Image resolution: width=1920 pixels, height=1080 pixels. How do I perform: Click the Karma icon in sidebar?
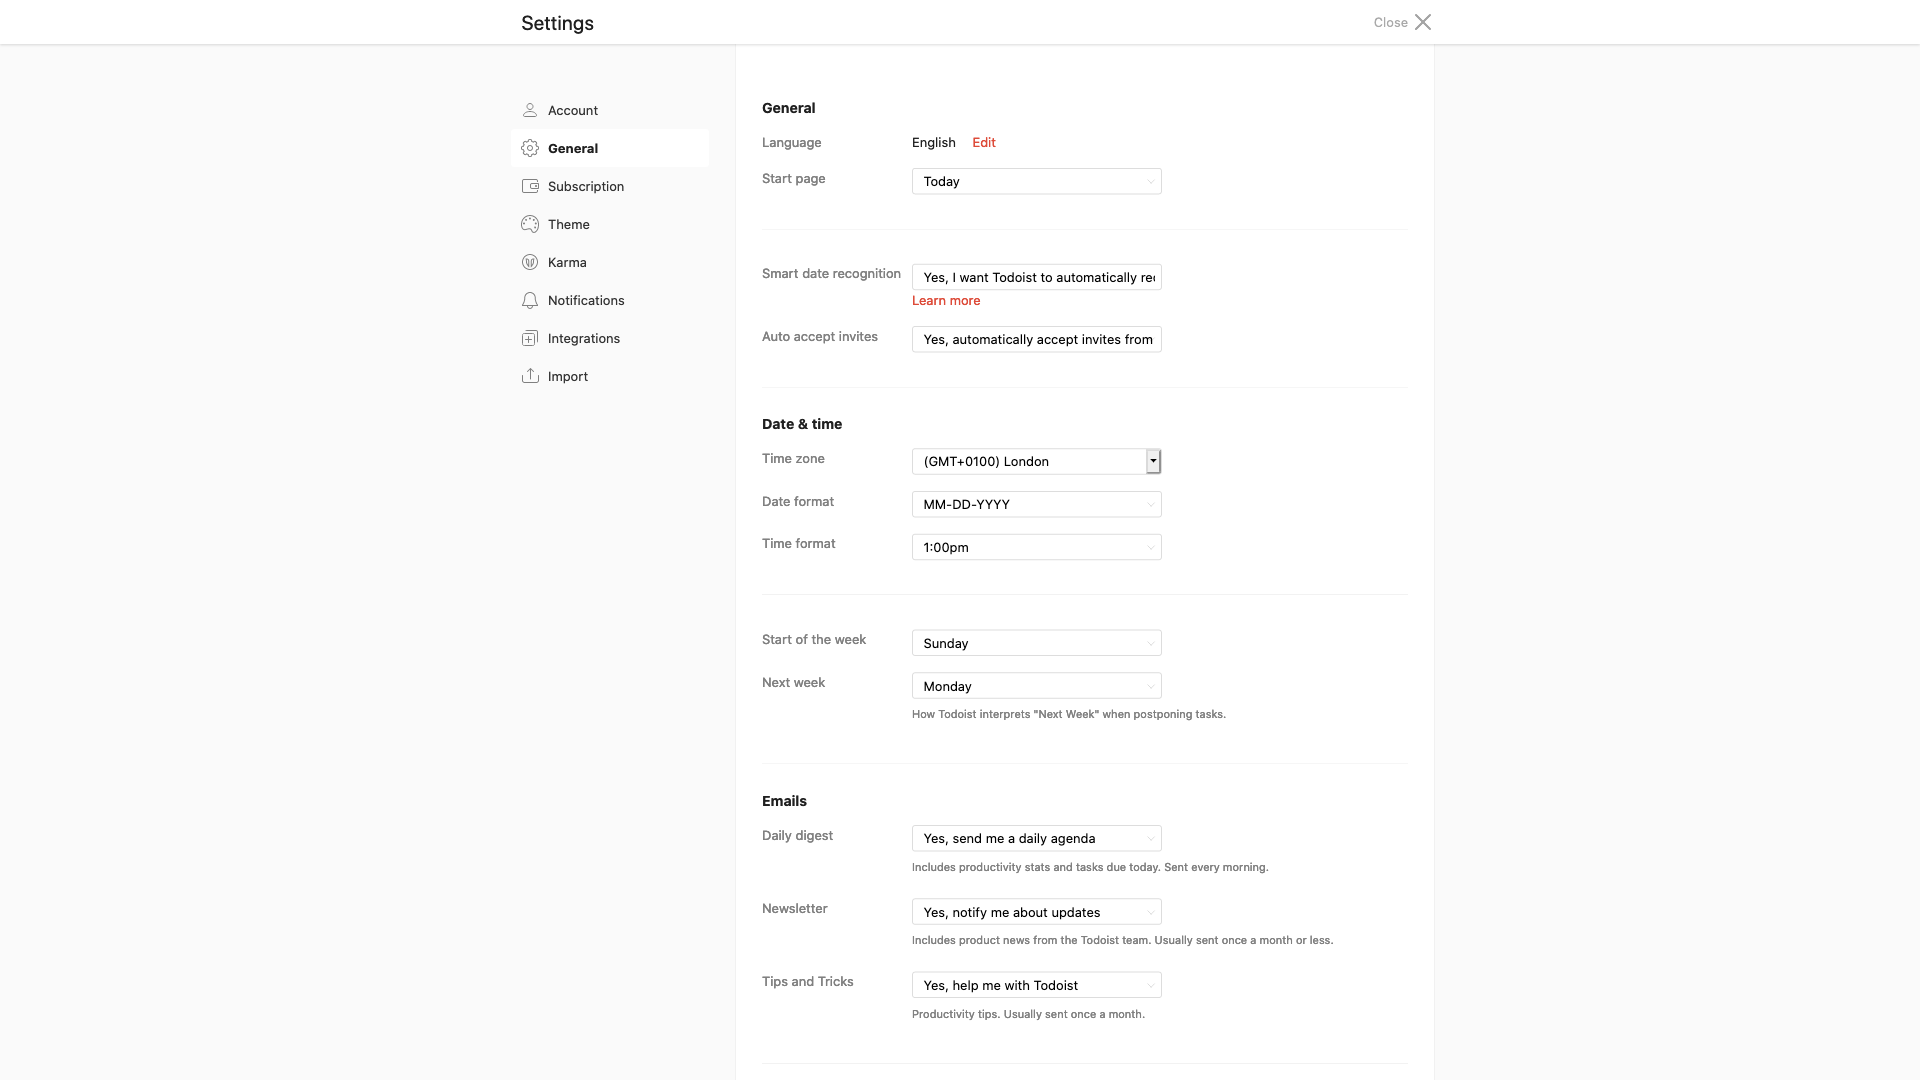click(x=530, y=262)
